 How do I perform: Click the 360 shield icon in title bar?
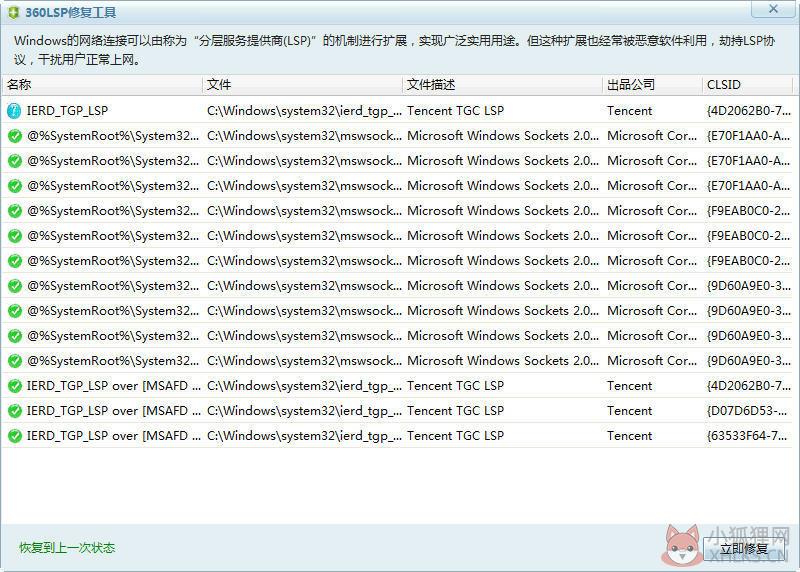point(13,12)
